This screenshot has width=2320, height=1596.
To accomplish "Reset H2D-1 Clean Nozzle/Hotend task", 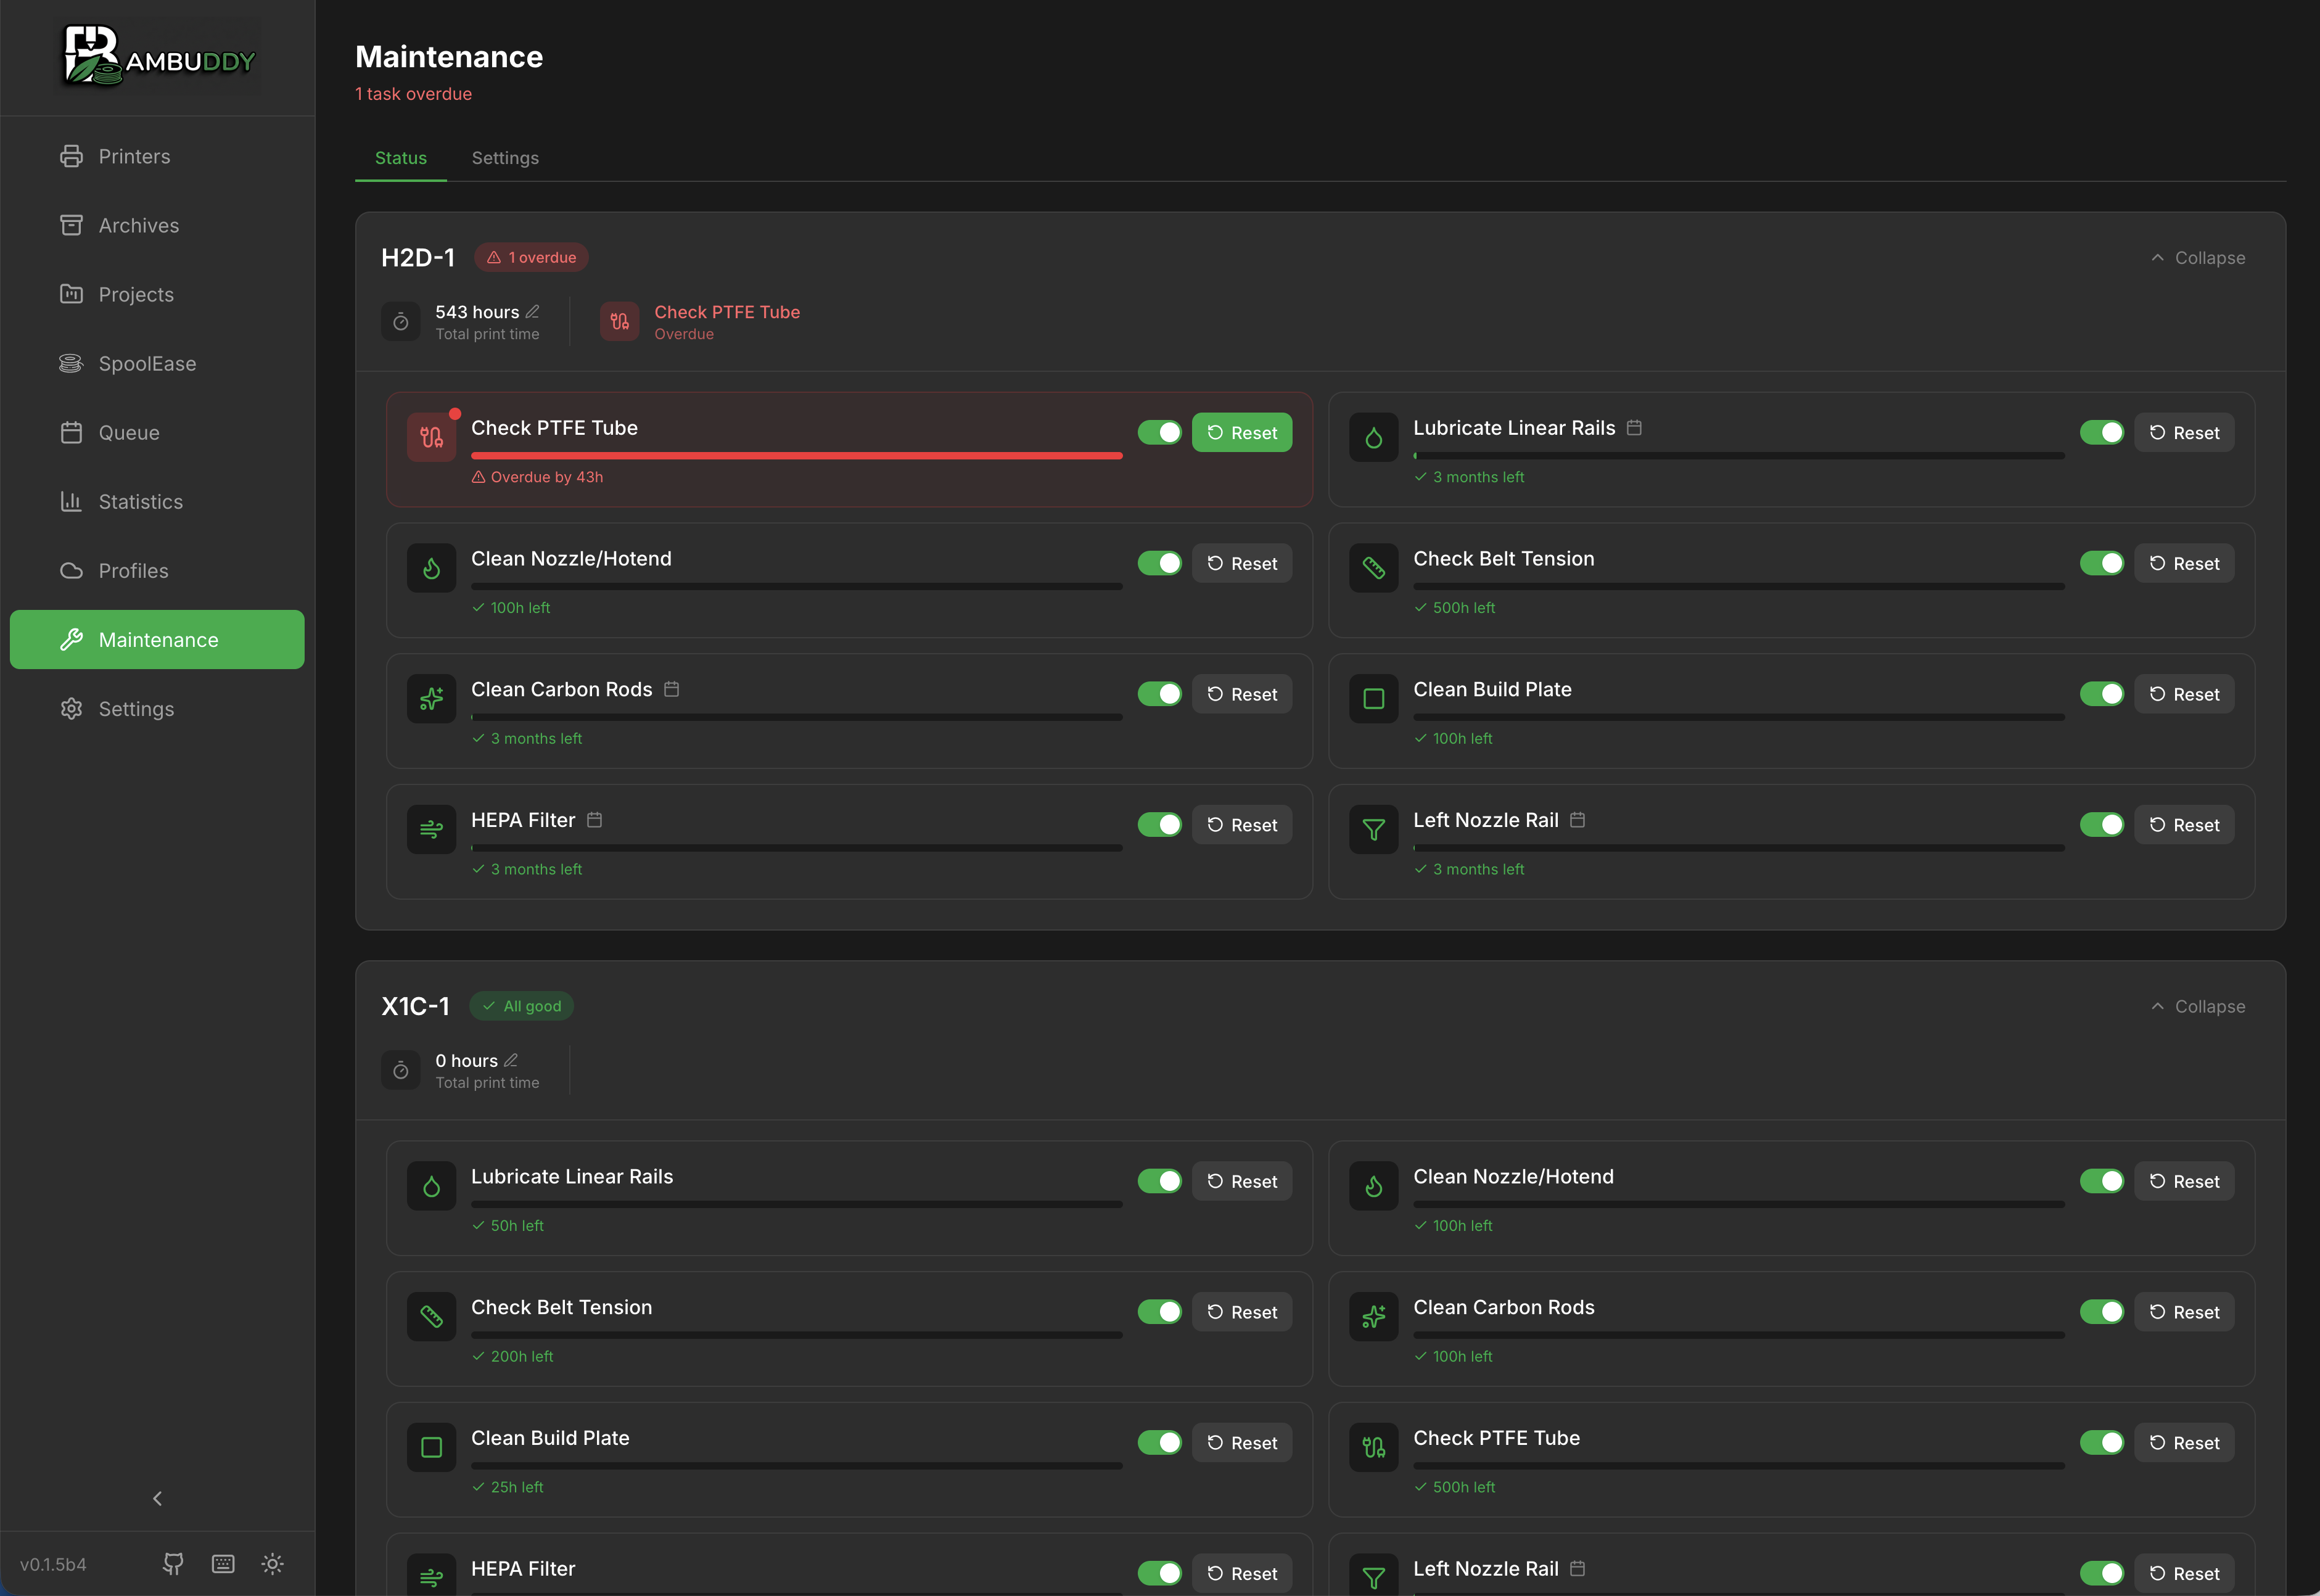I will point(1242,563).
